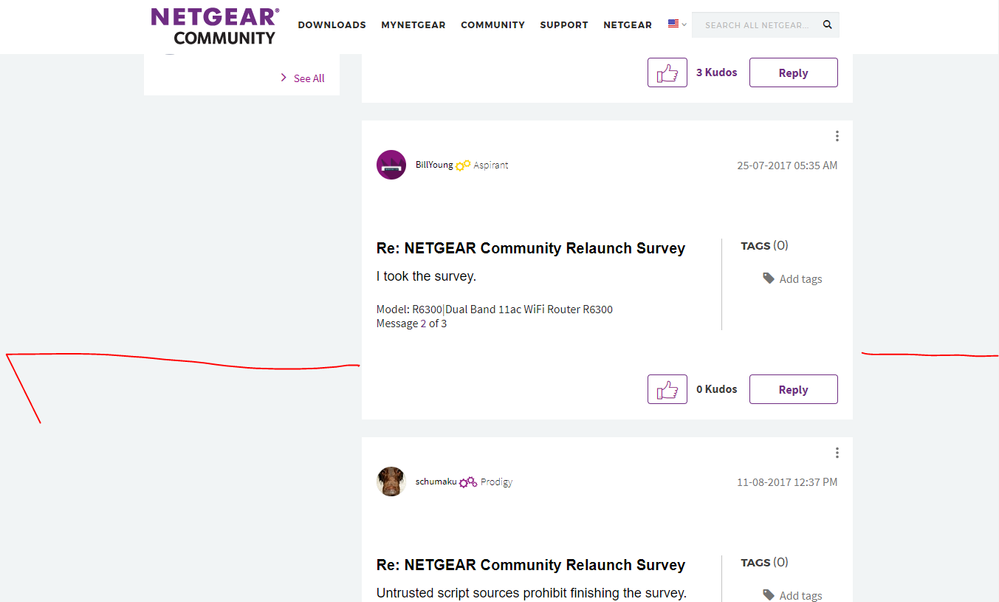This screenshot has height=602, width=999.
Task: Open 0 Kudos count on BillYoung's post
Action: pos(716,389)
